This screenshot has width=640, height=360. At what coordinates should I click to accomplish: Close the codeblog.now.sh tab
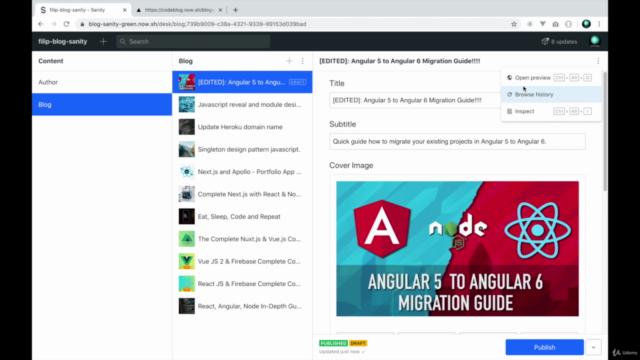[220, 10]
